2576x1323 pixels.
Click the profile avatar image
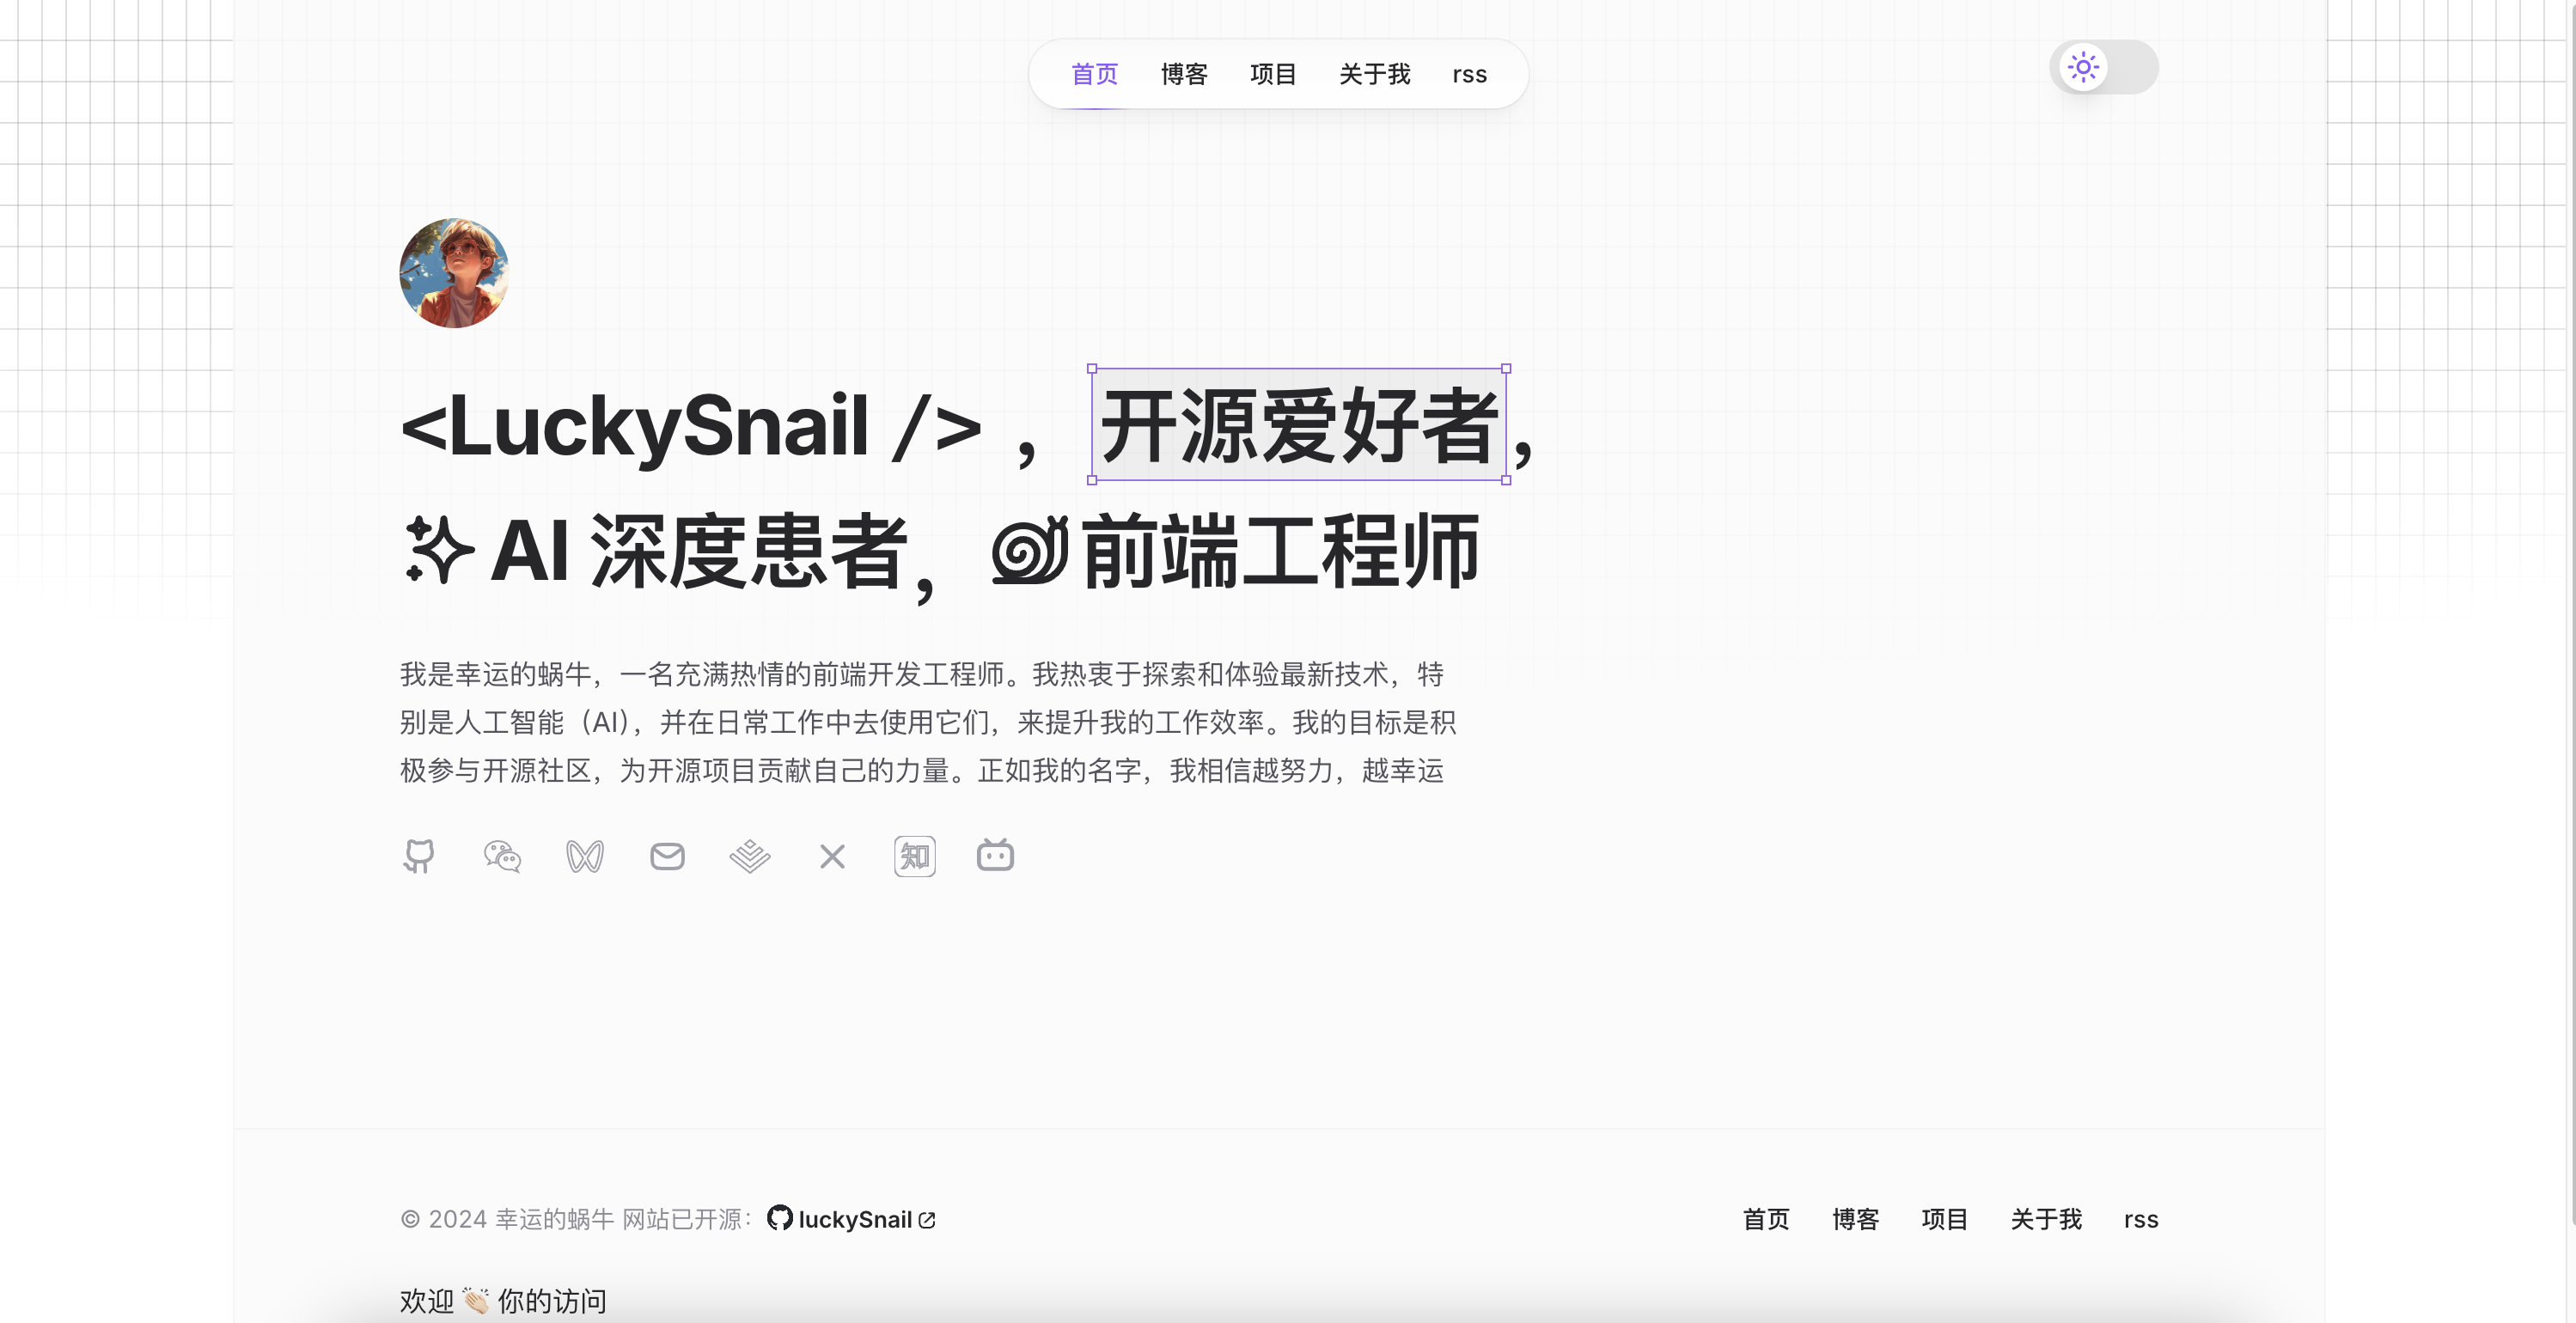click(454, 273)
